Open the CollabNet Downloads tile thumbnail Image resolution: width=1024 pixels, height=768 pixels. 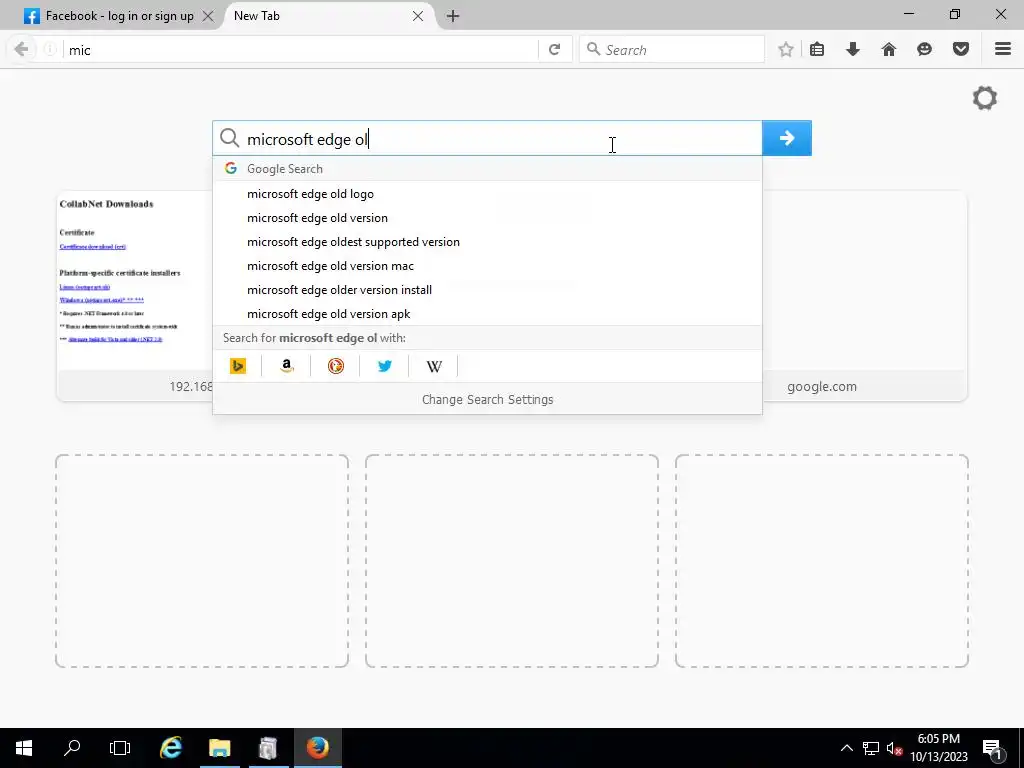tap(135, 281)
